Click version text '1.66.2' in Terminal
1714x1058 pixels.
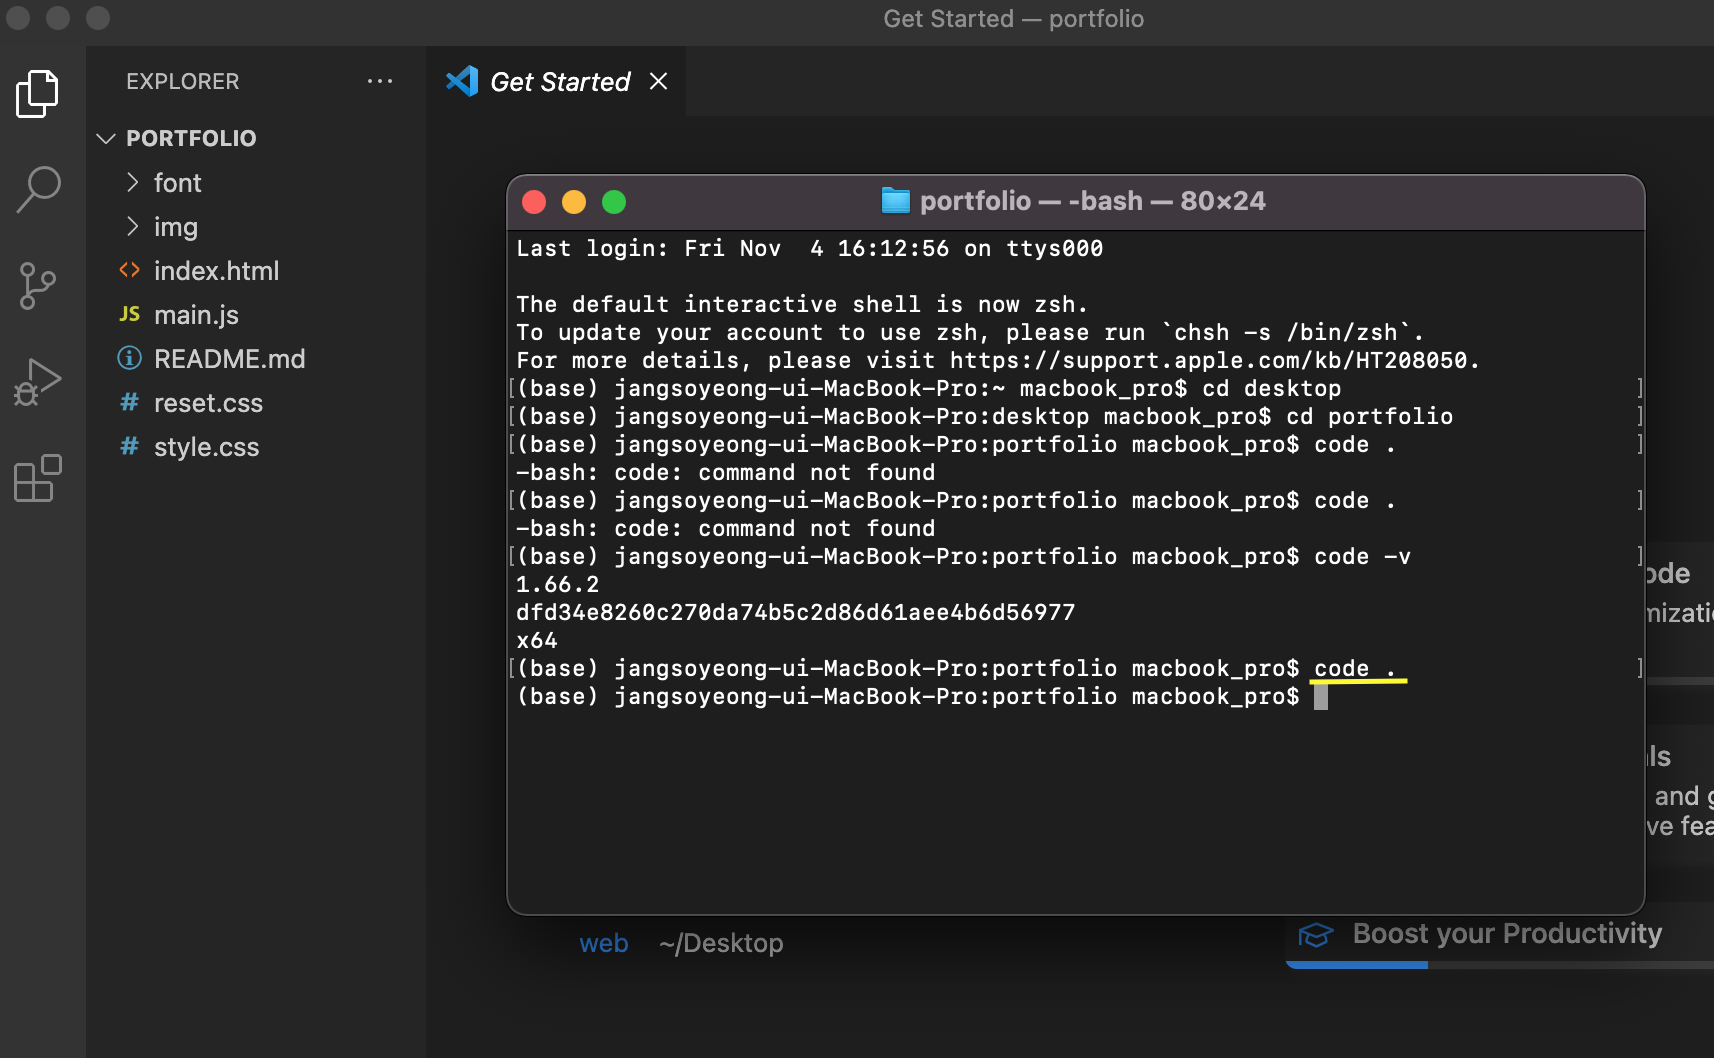(x=558, y=584)
